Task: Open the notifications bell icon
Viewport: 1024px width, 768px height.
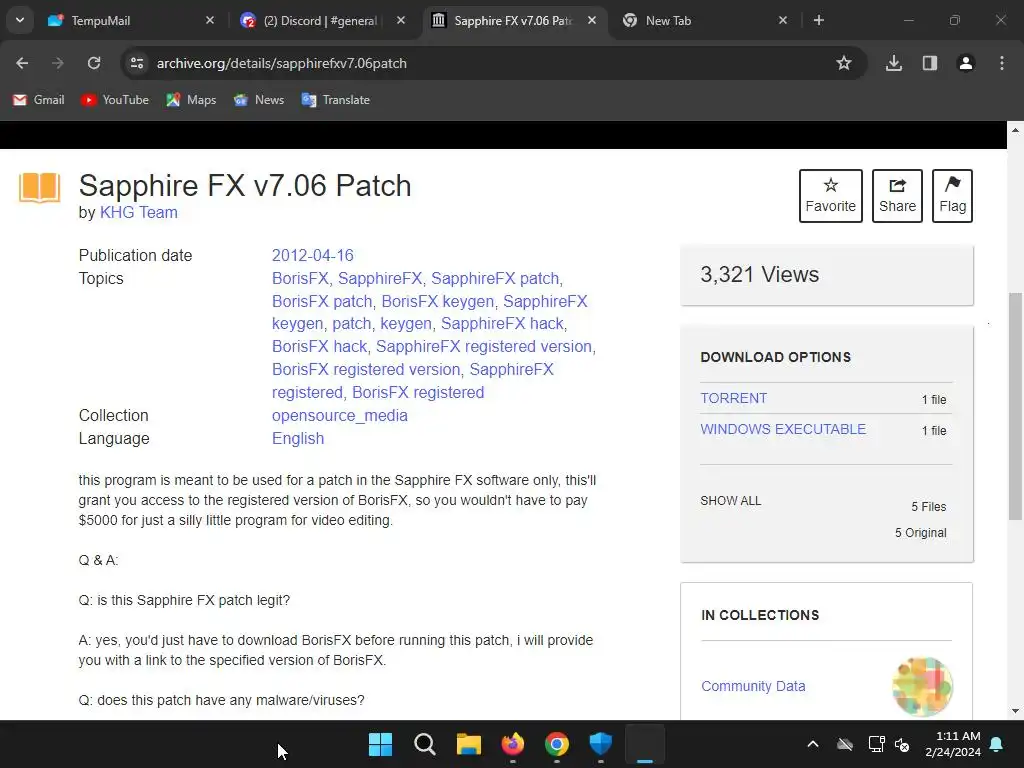Action: [x=997, y=744]
